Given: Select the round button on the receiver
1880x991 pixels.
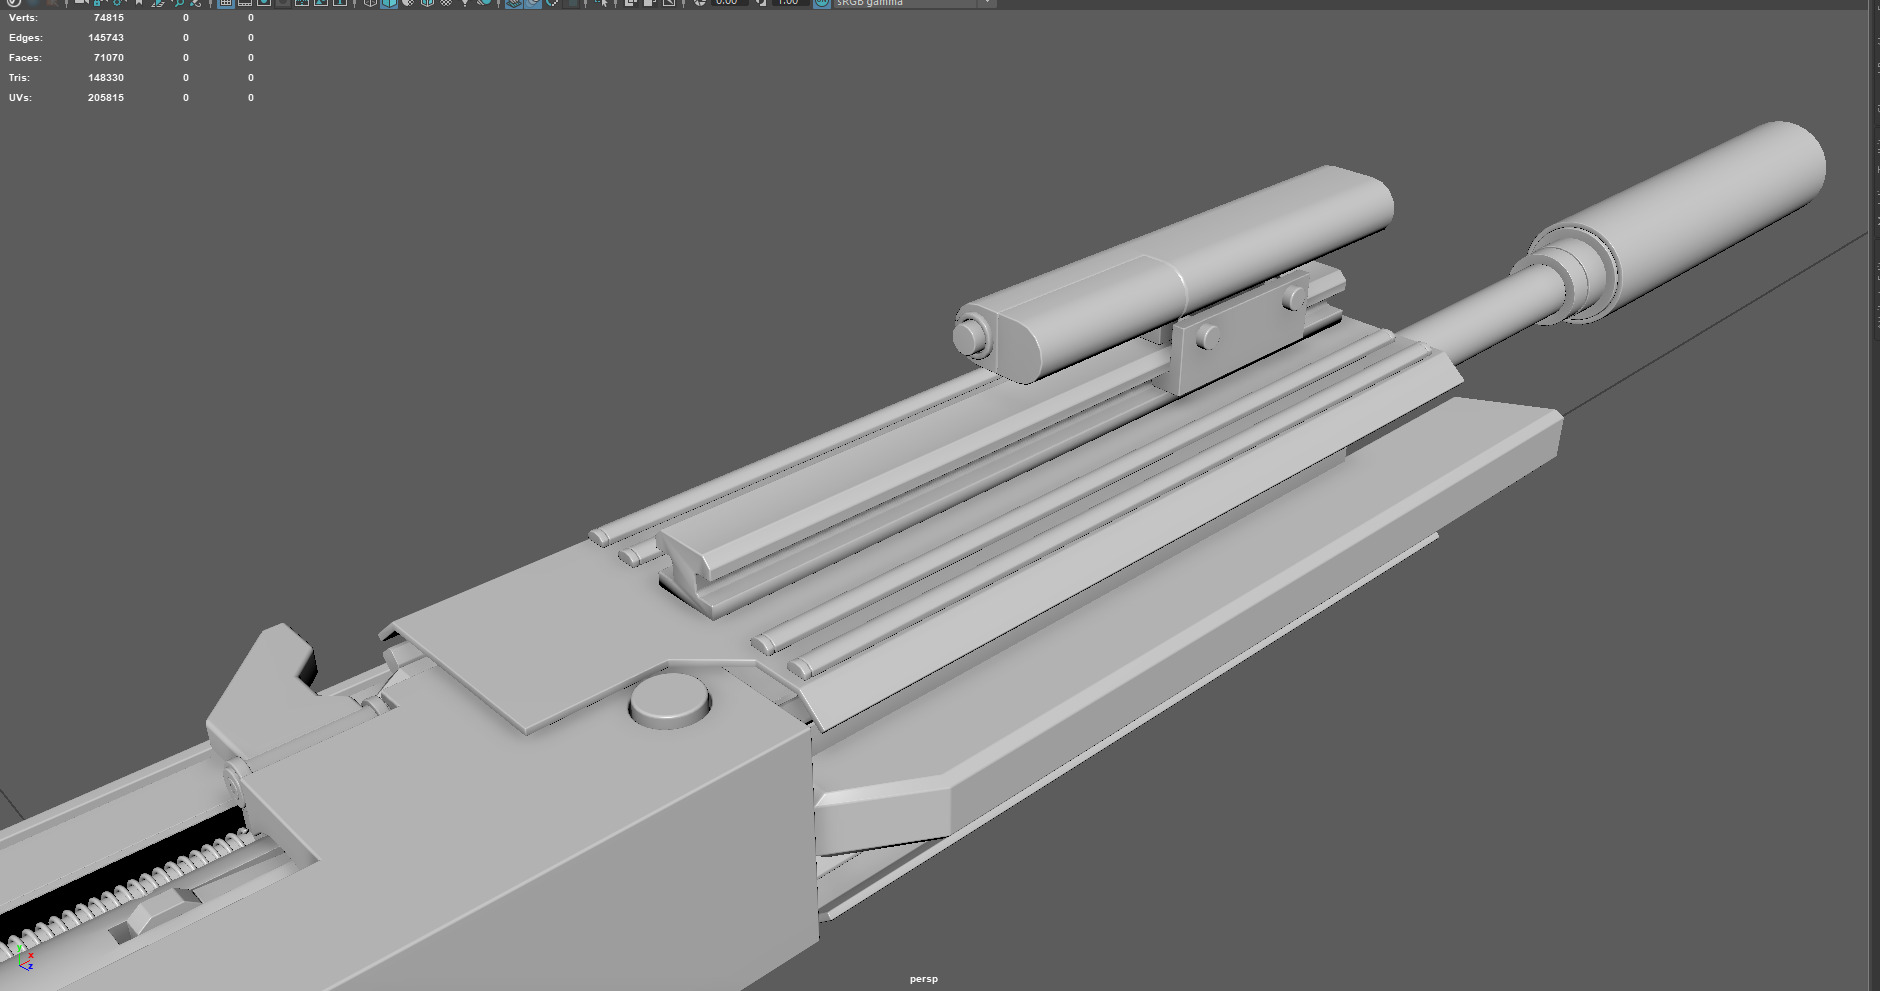Looking at the screenshot, I should [x=670, y=700].
